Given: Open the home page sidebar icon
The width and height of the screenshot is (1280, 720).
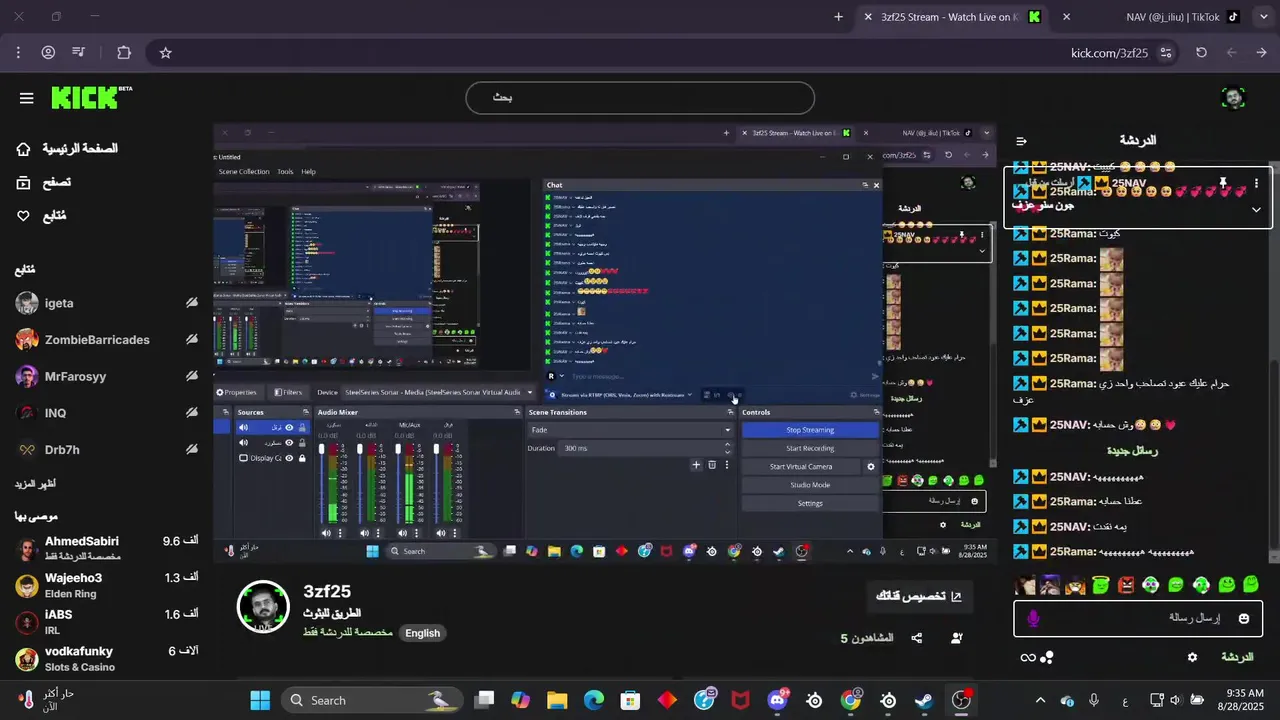Looking at the screenshot, I should [x=24, y=149].
